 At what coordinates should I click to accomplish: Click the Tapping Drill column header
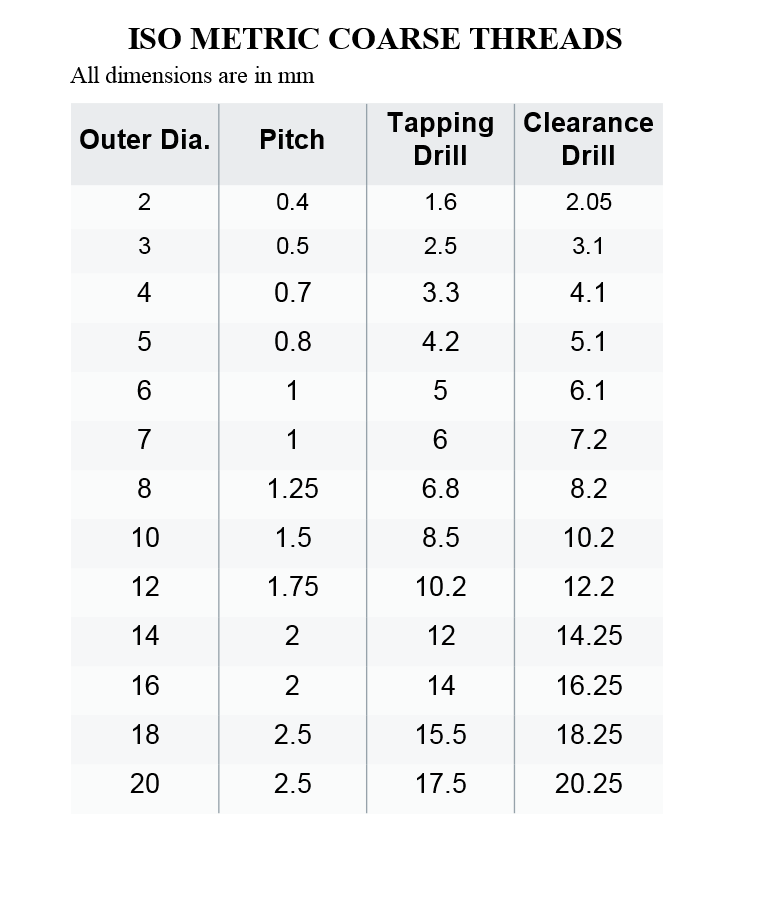click(440, 139)
